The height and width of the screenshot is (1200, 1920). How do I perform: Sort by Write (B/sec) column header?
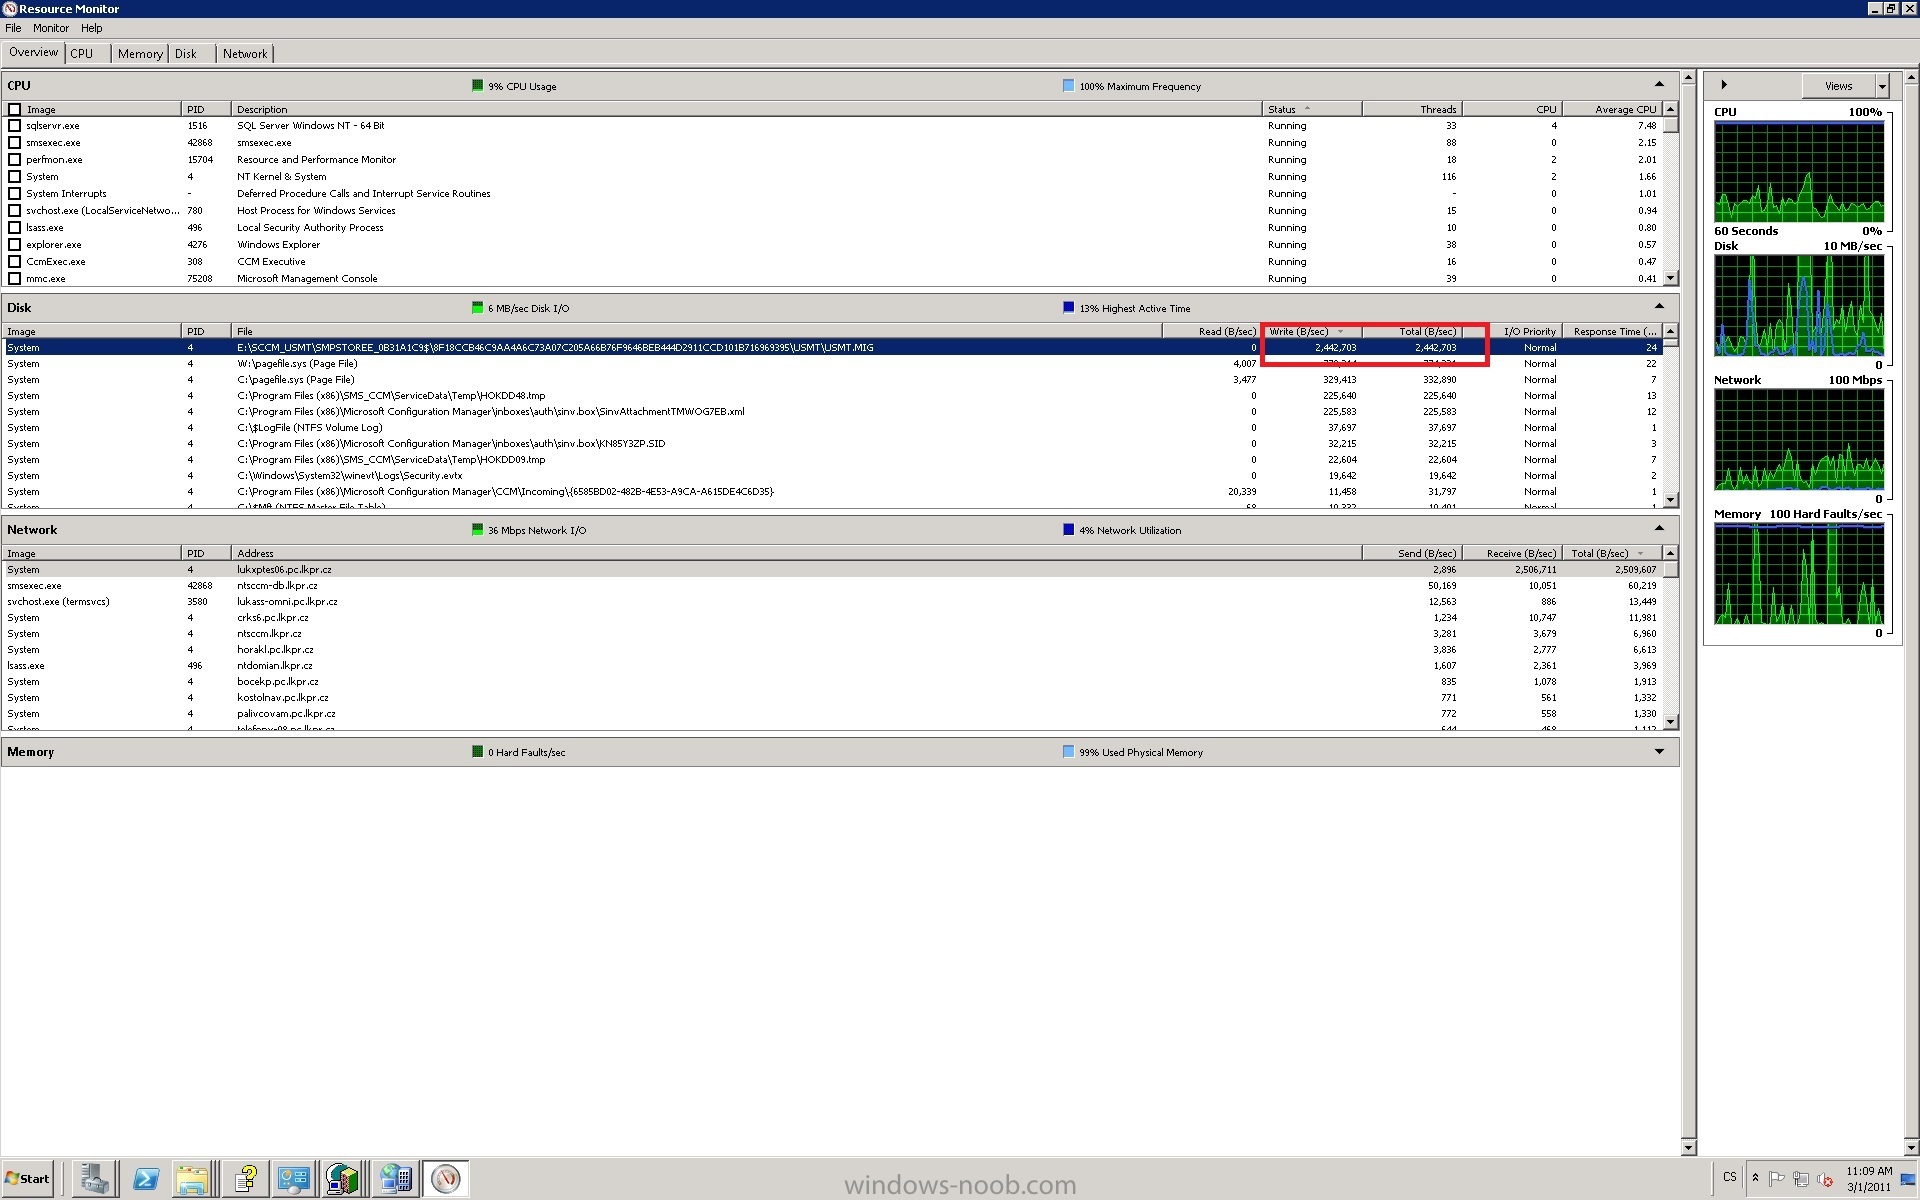click(x=1311, y=331)
